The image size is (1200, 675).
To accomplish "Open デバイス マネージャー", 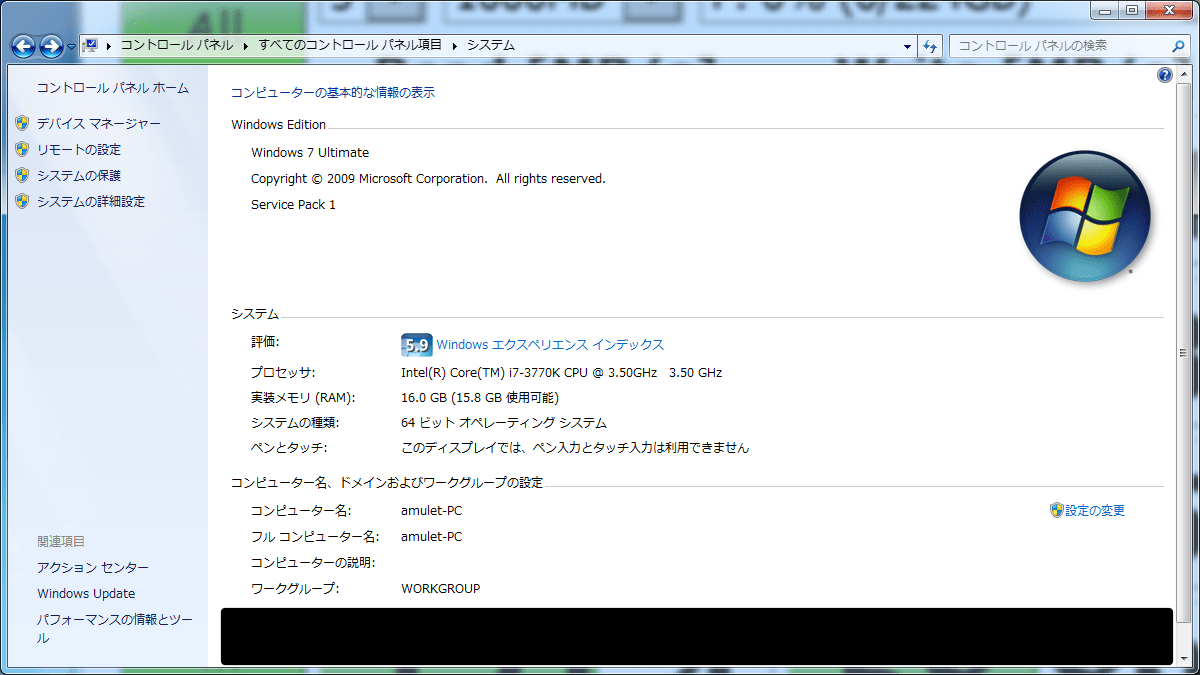I will [x=99, y=123].
